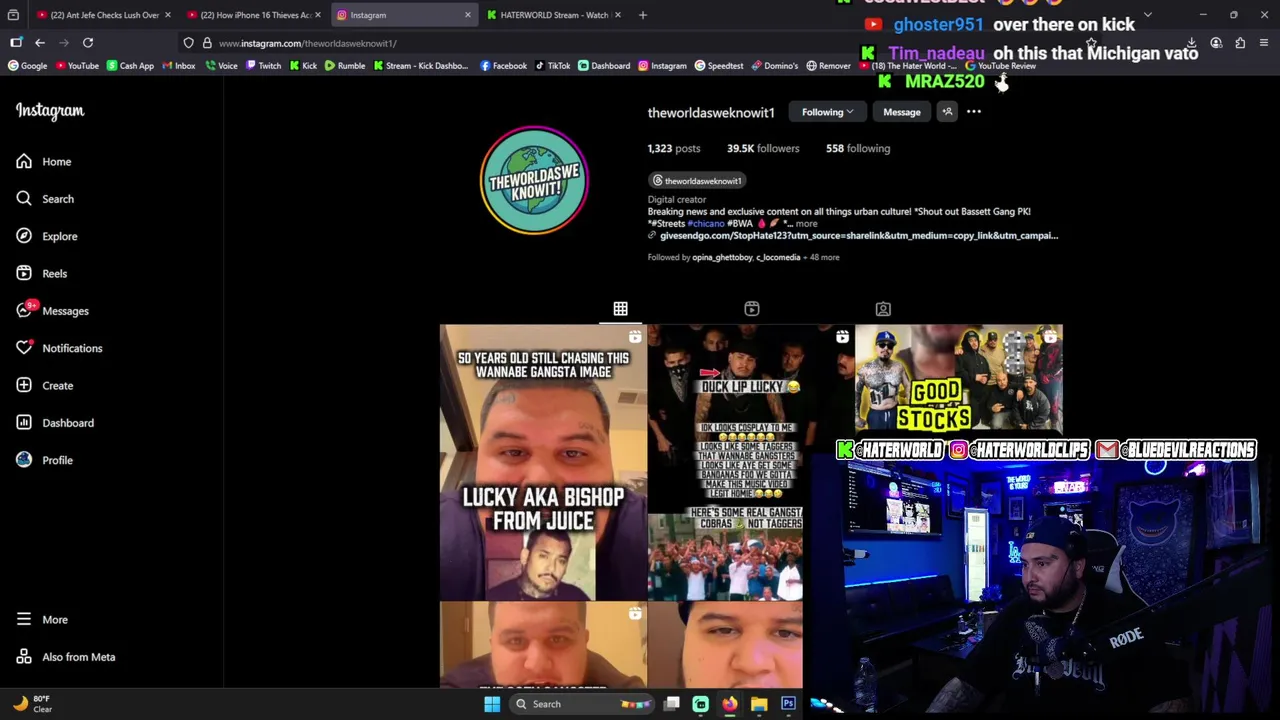Click Create in the Instagram sidebar
Viewport: 1280px width, 720px height.
45,385
